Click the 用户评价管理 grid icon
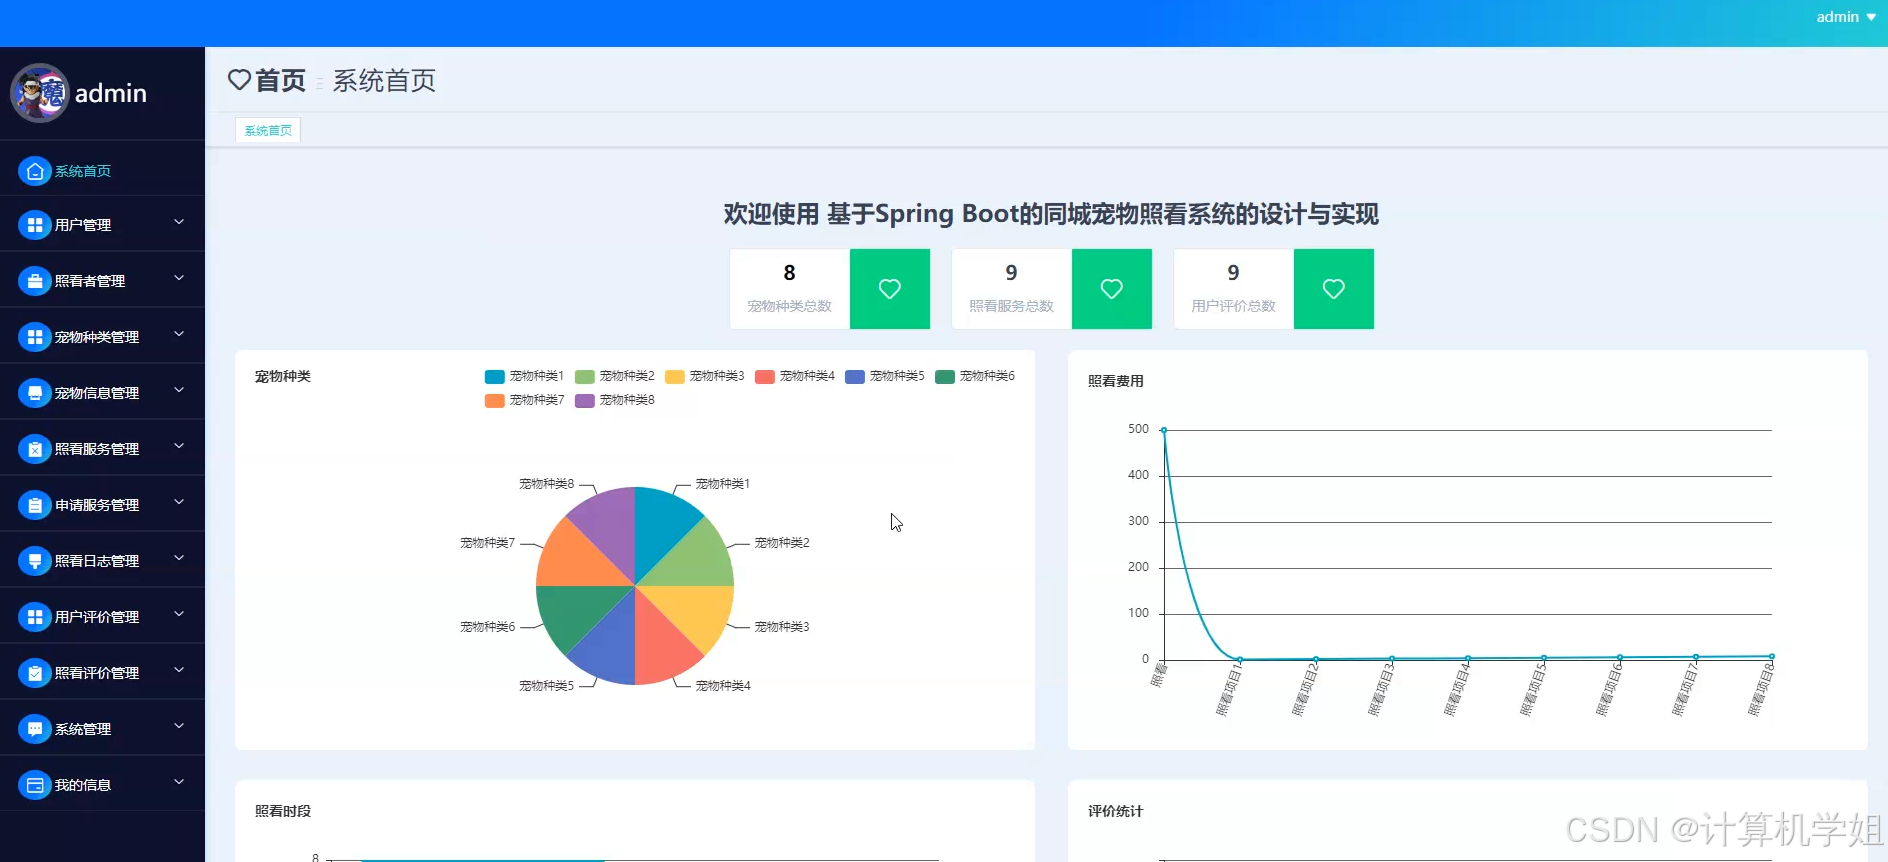Viewport: 1888px width, 862px height. click(35, 617)
